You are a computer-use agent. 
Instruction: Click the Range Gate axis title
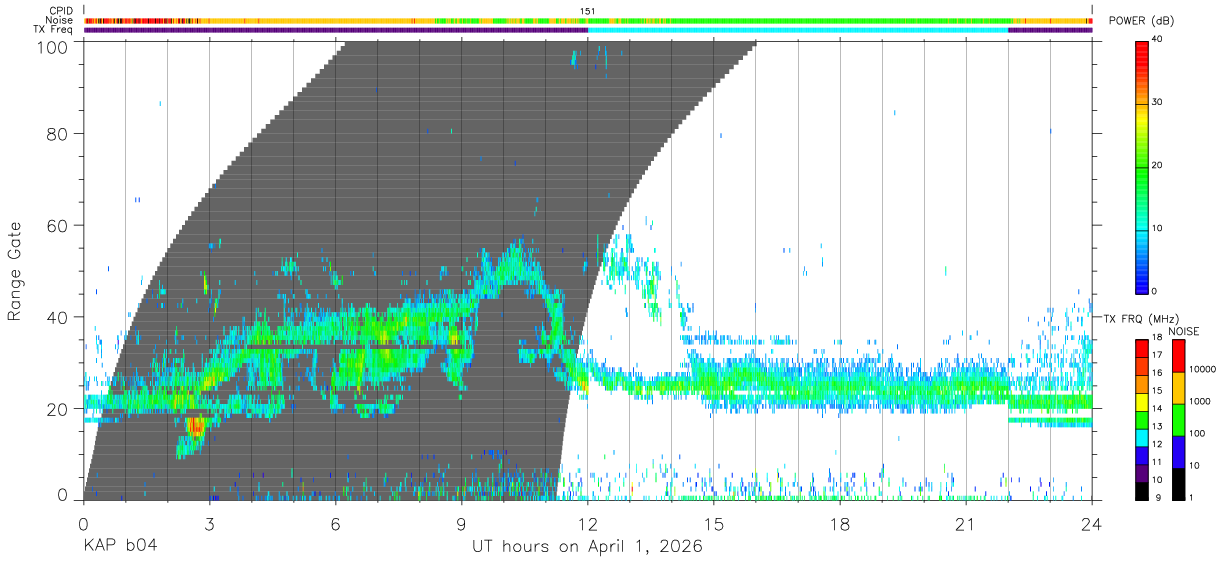point(15,271)
